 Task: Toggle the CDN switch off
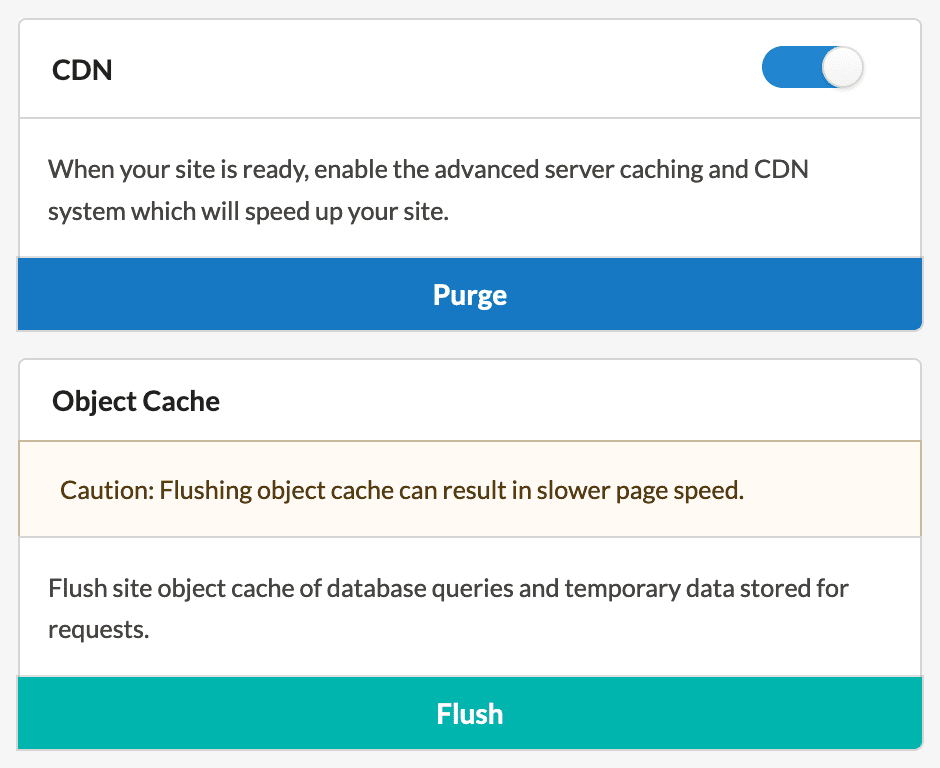(x=811, y=69)
